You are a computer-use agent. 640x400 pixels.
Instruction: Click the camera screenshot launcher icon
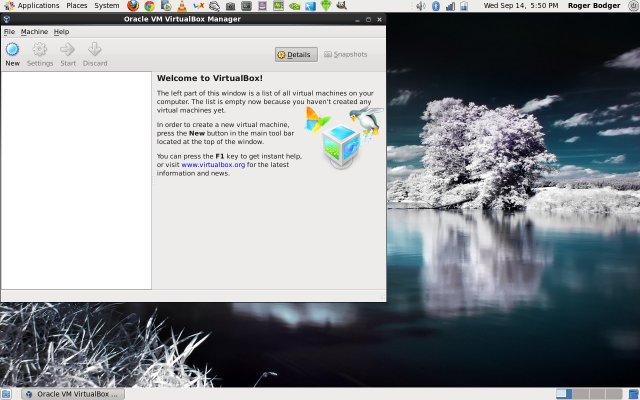pyautogui.click(x=230, y=6)
